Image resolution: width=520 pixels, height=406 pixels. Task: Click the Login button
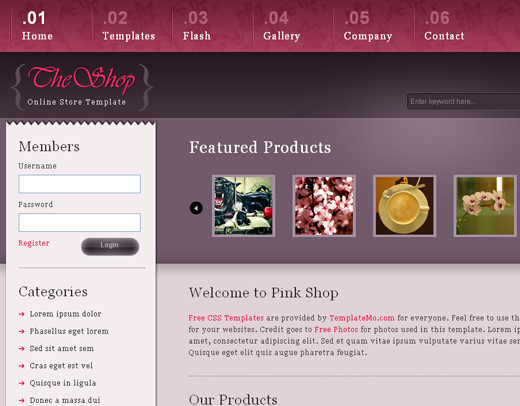(110, 246)
